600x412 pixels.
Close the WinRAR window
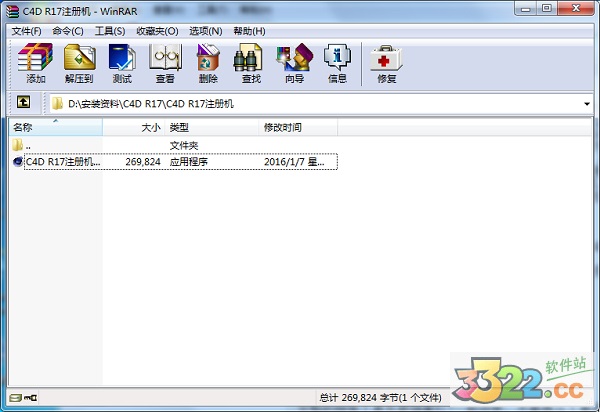tap(576, 8)
